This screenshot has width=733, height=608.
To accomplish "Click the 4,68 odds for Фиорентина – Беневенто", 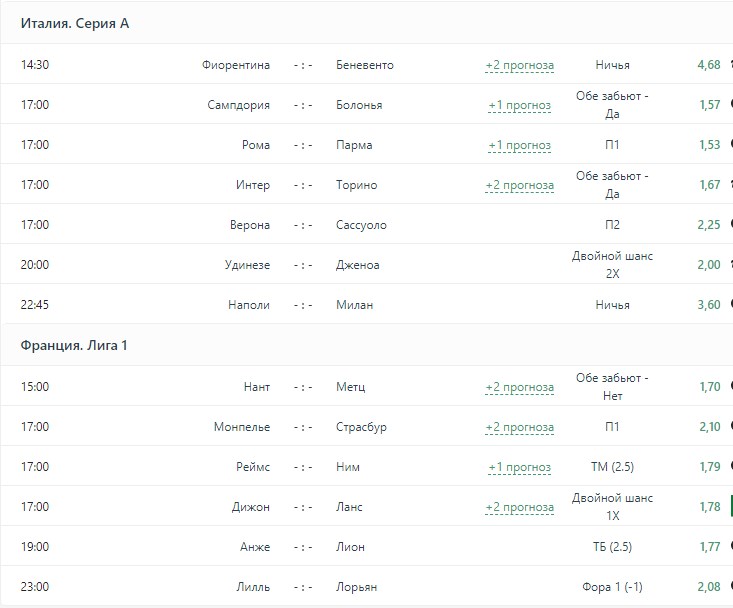I will pos(709,65).
